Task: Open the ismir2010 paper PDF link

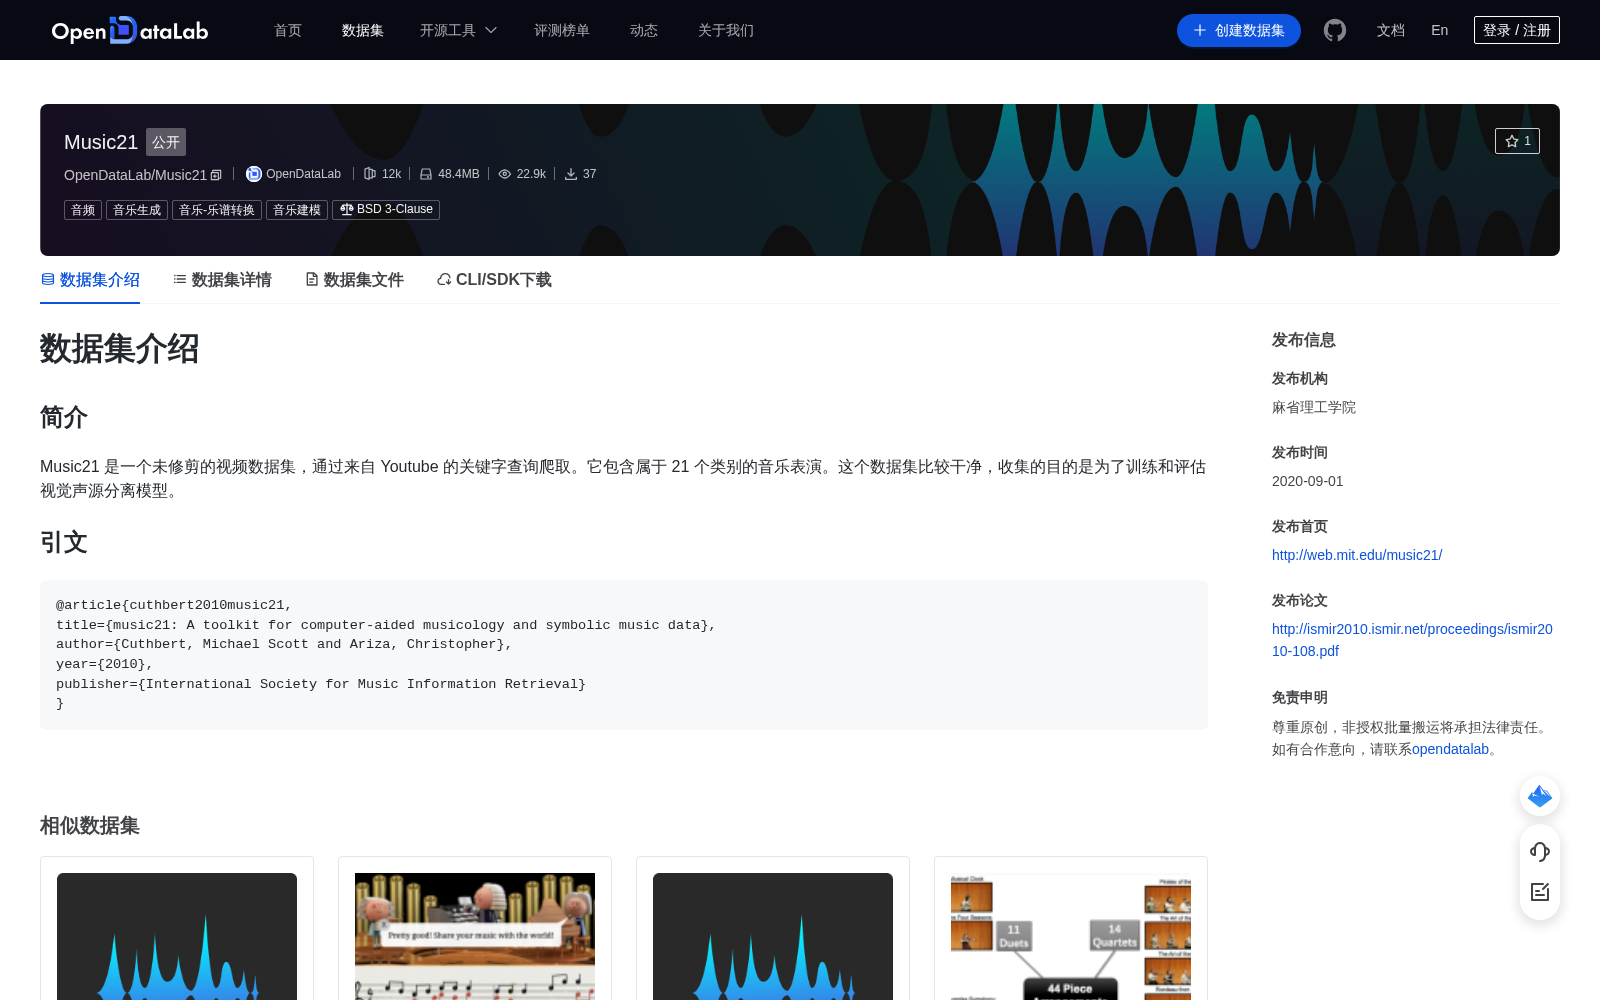Action: pyautogui.click(x=1412, y=640)
